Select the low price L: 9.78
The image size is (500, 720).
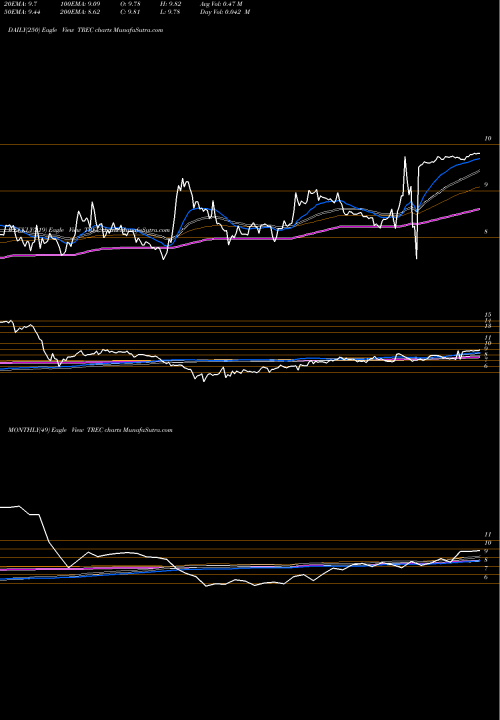tap(170, 12)
